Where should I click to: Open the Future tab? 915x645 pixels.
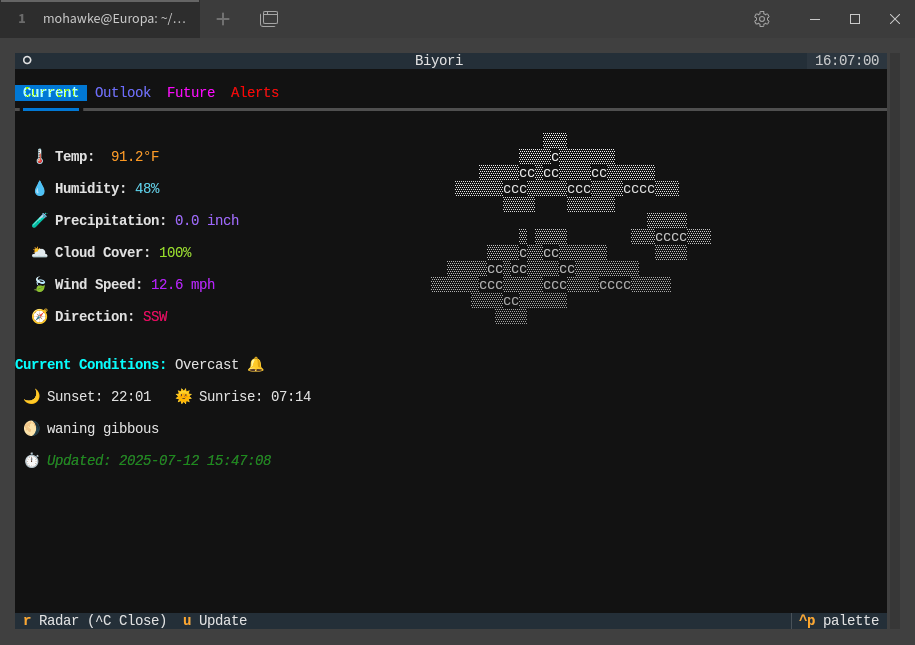[x=191, y=93]
